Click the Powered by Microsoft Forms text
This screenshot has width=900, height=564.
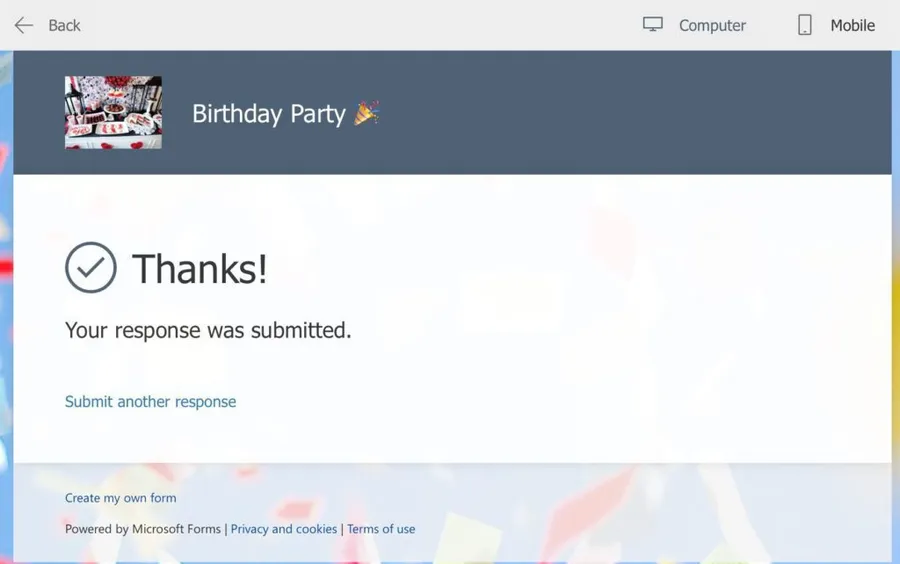(143, 529)
